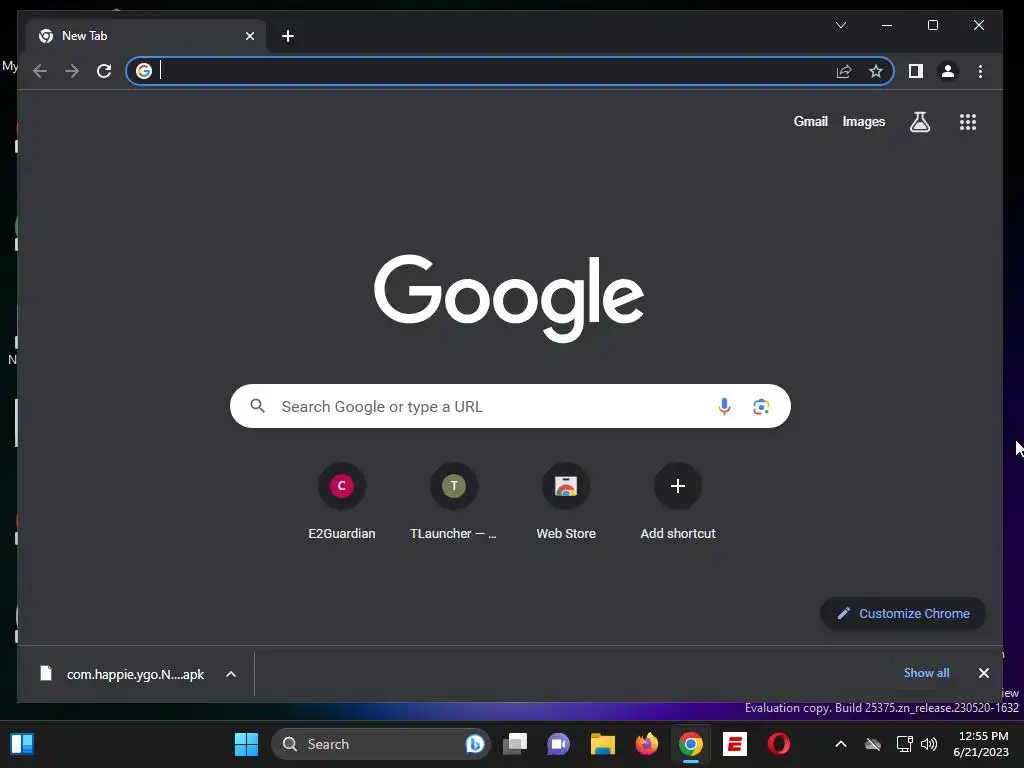Open the downloaded com.happie.ygo apk file
Screen dimensions: 1024x768
click(122, 674)
